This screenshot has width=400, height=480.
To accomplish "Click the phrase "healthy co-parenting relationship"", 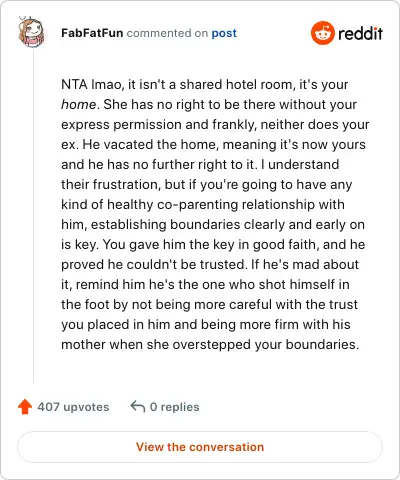I will click(211, 205).
